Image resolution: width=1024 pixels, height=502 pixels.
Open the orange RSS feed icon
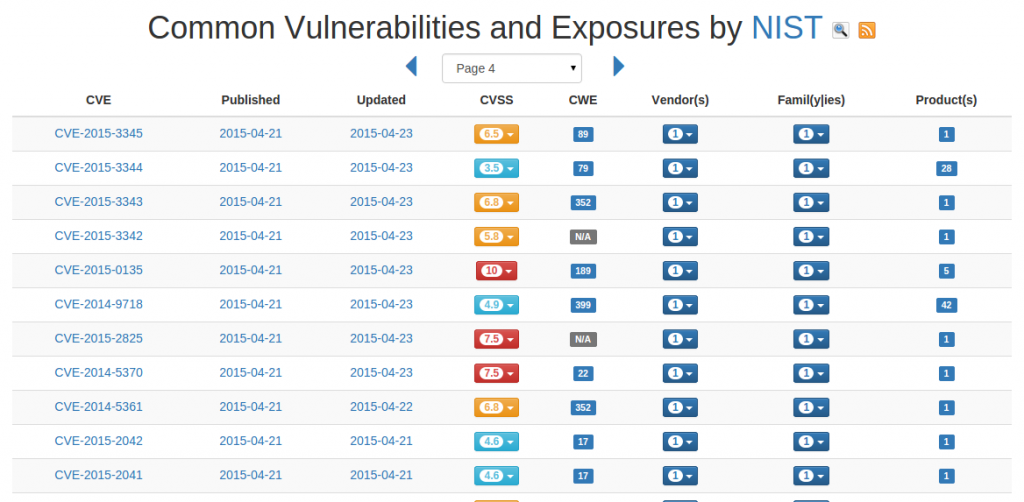coord(867,30)
